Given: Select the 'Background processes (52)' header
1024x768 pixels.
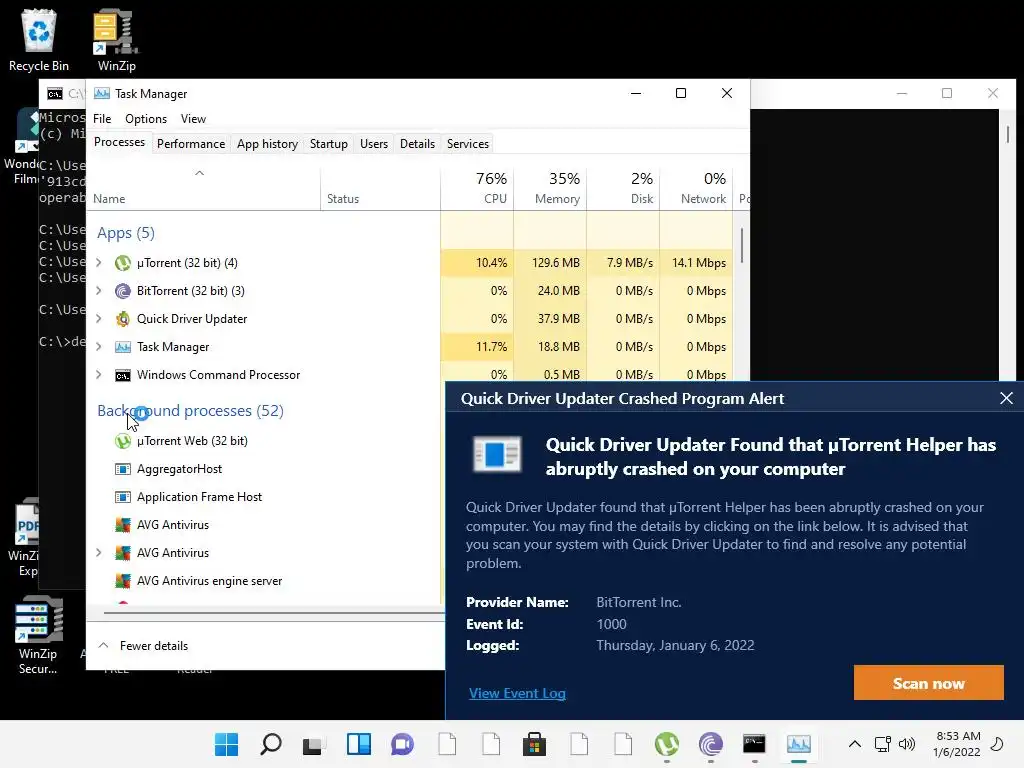Looking at the screenshot, I should pyautogui.click(x=190, y=411).
